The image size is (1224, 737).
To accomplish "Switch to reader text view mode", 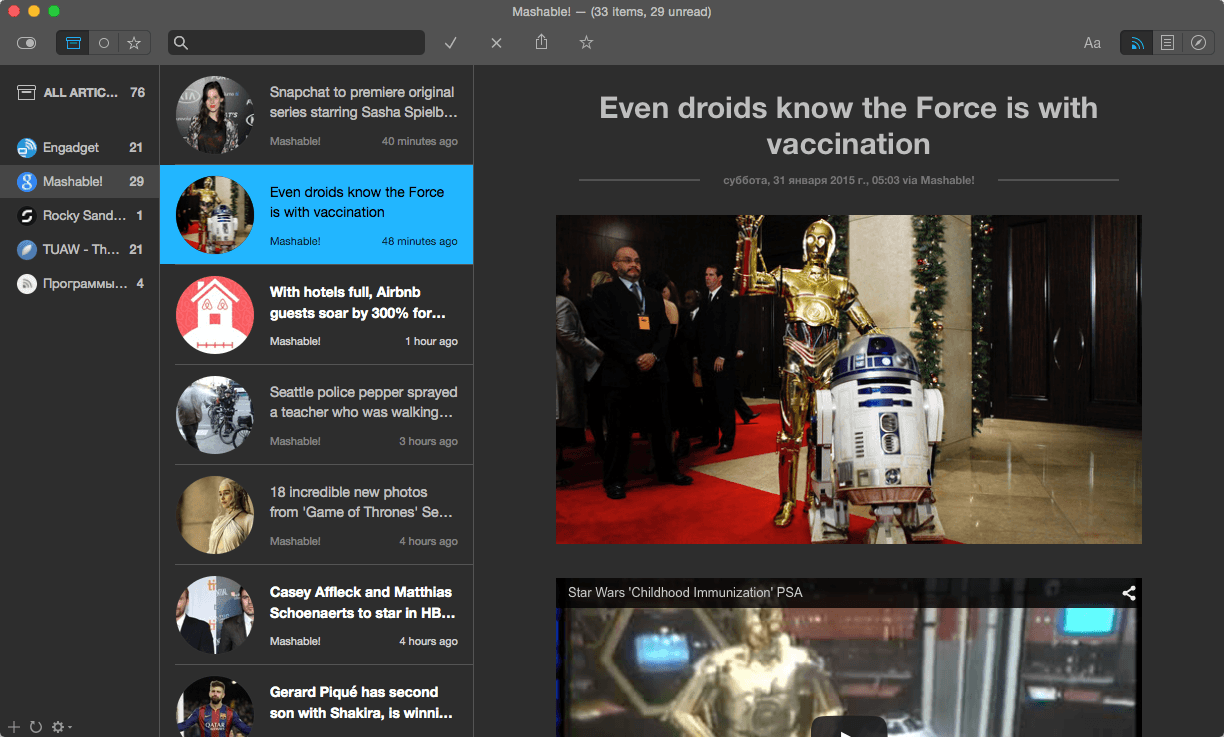I will coord(1167,43).
